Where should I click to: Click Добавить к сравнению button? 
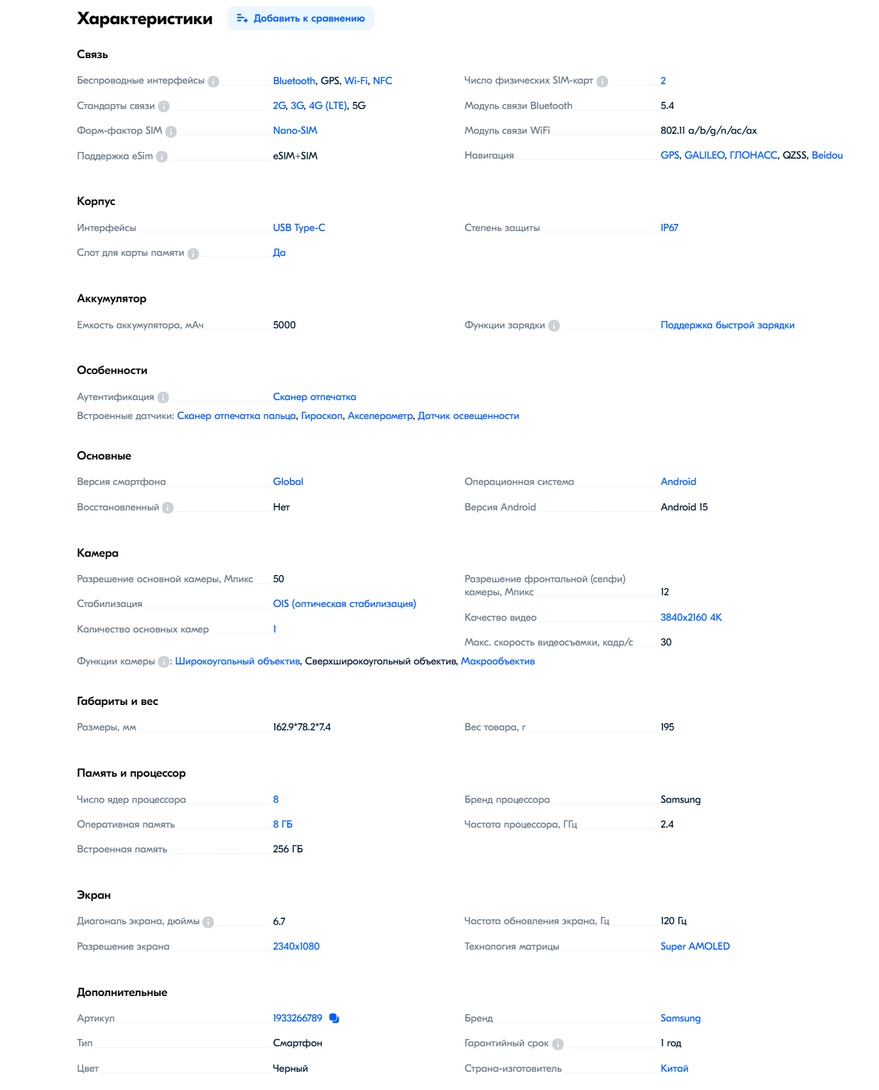coord(300,19)
